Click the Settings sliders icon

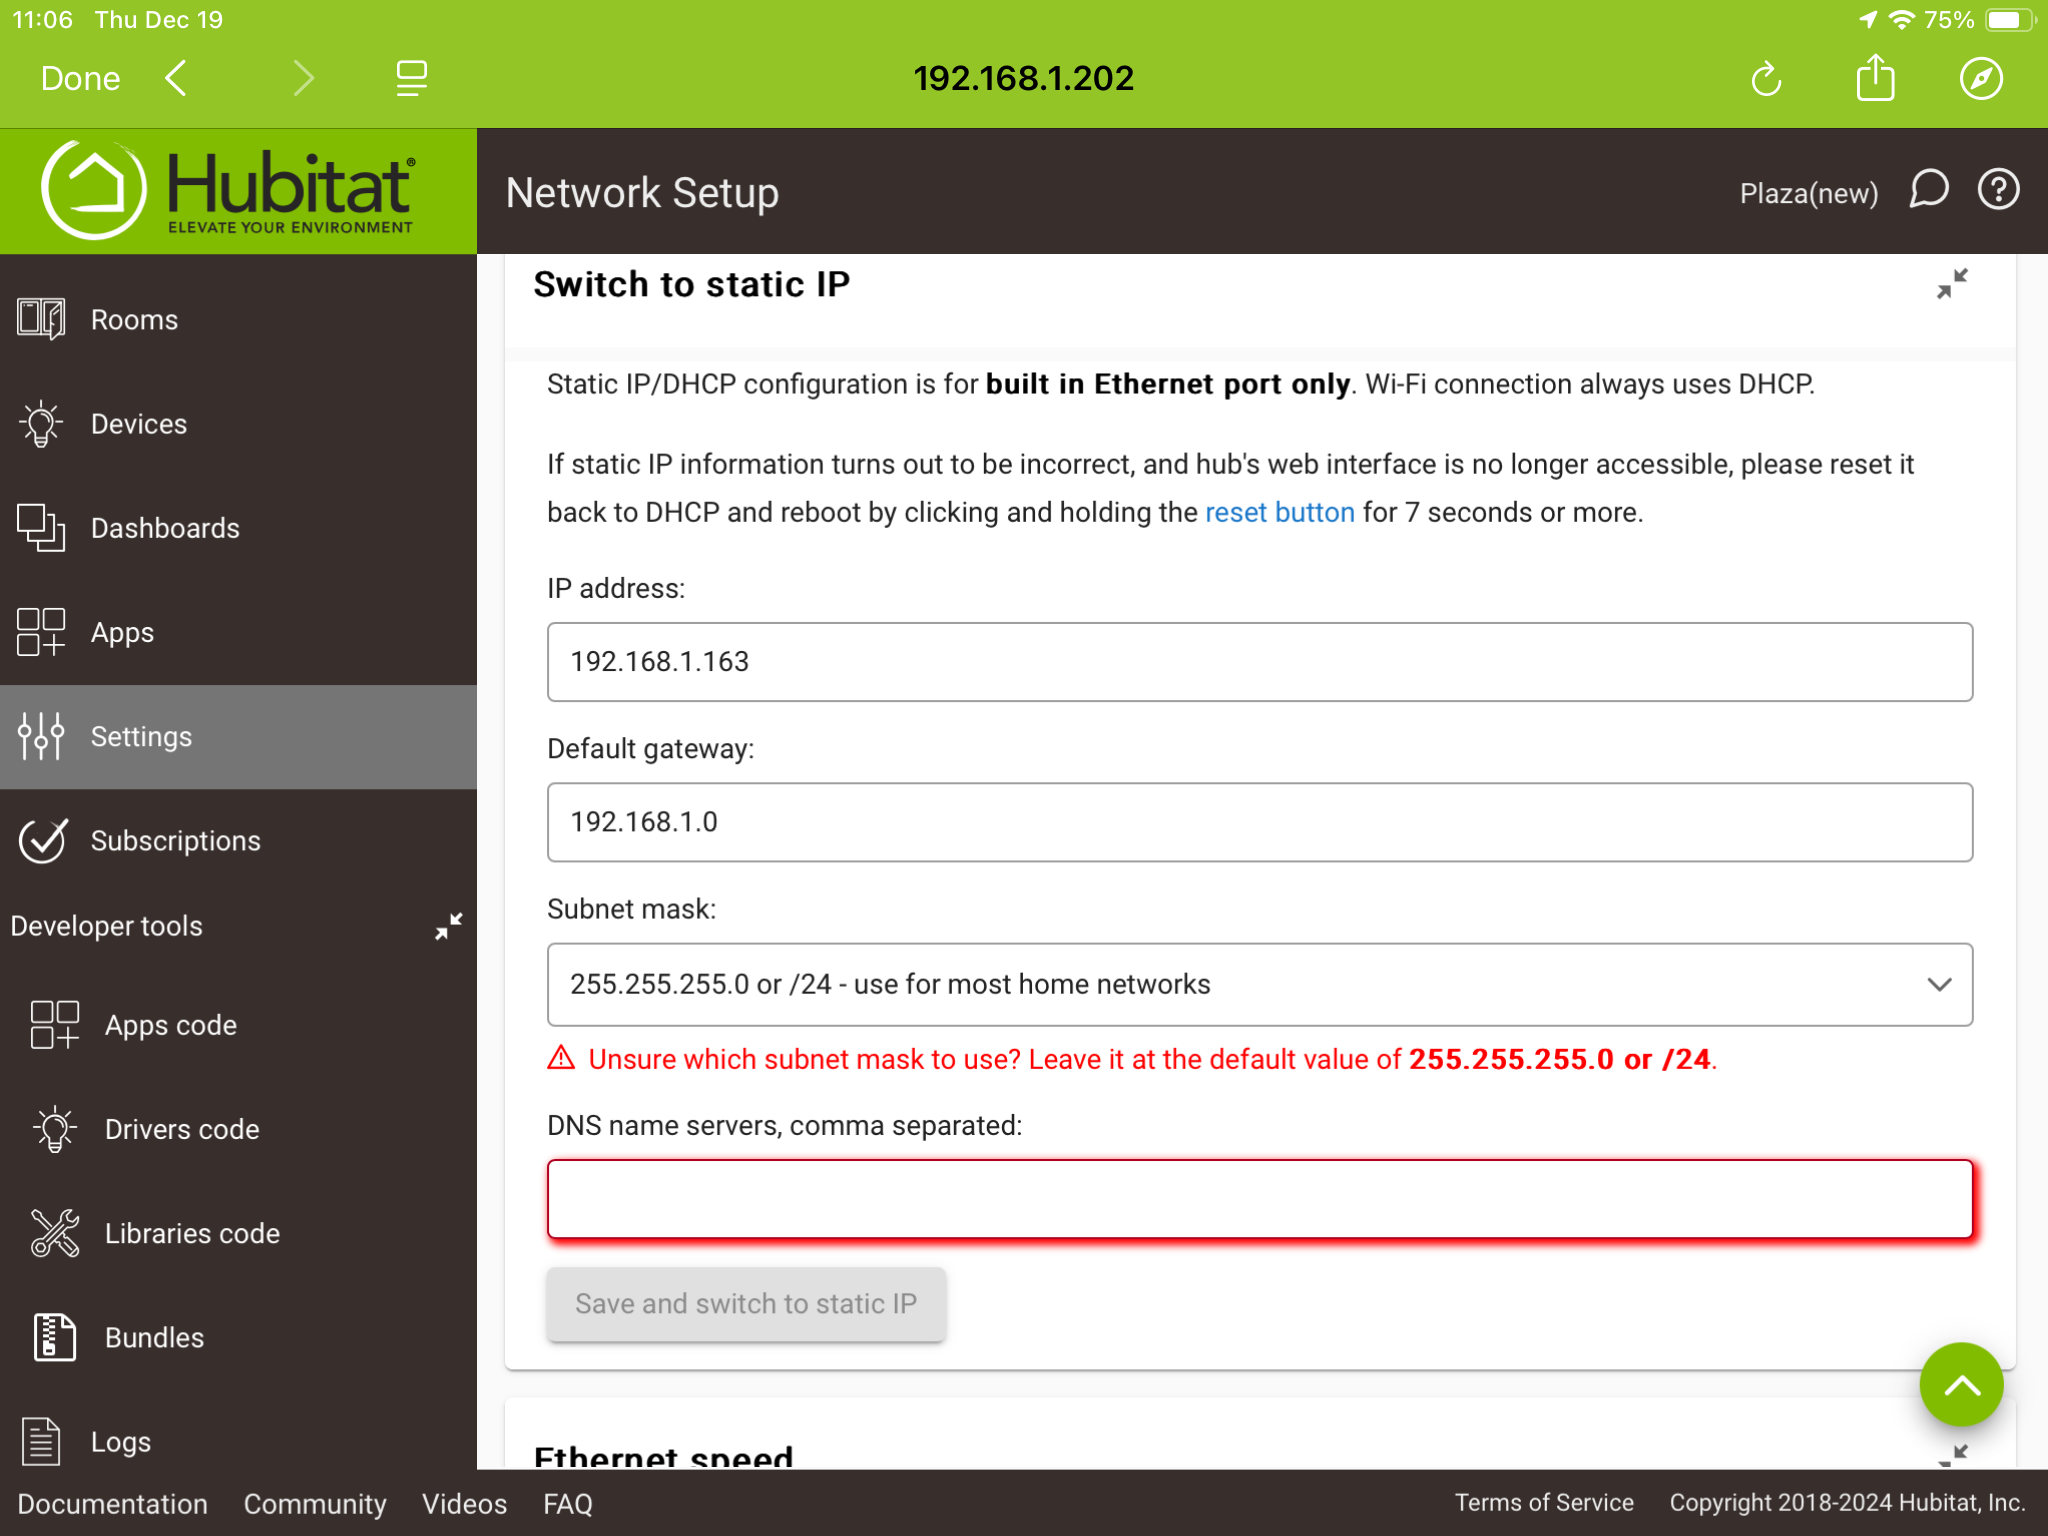(x=41, y=737)
